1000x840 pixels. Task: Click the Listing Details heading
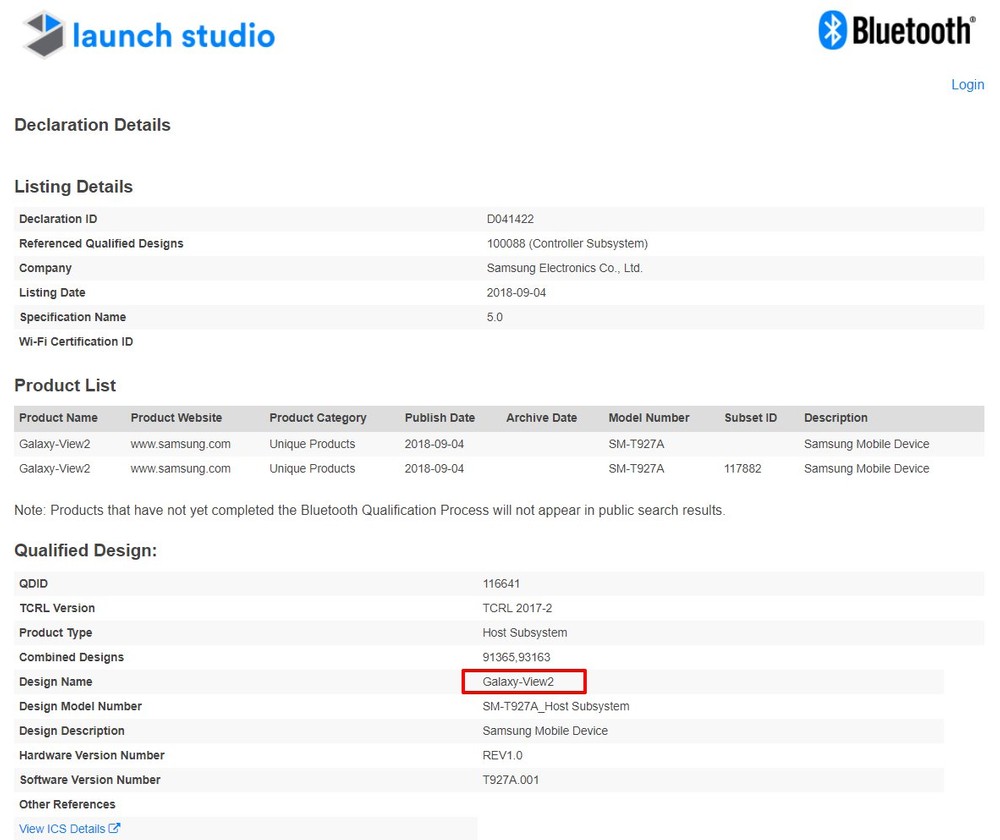click(x=73, y=187)
